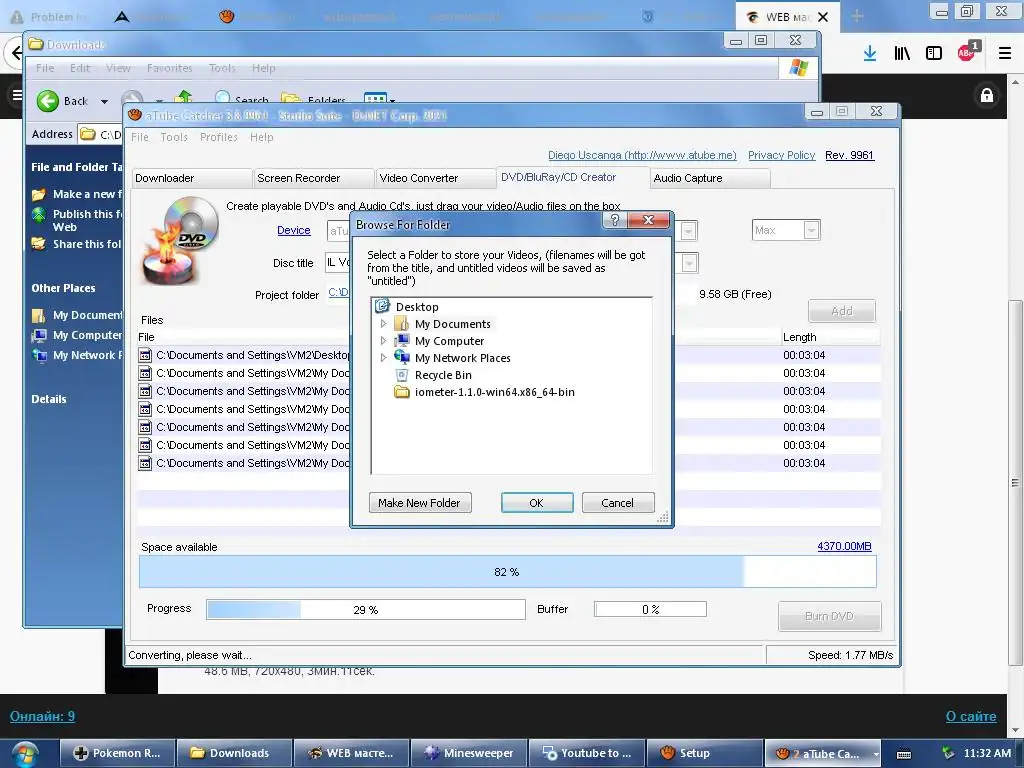1024x768 pixels.
Task: Click the Device link
Action: 294,231
